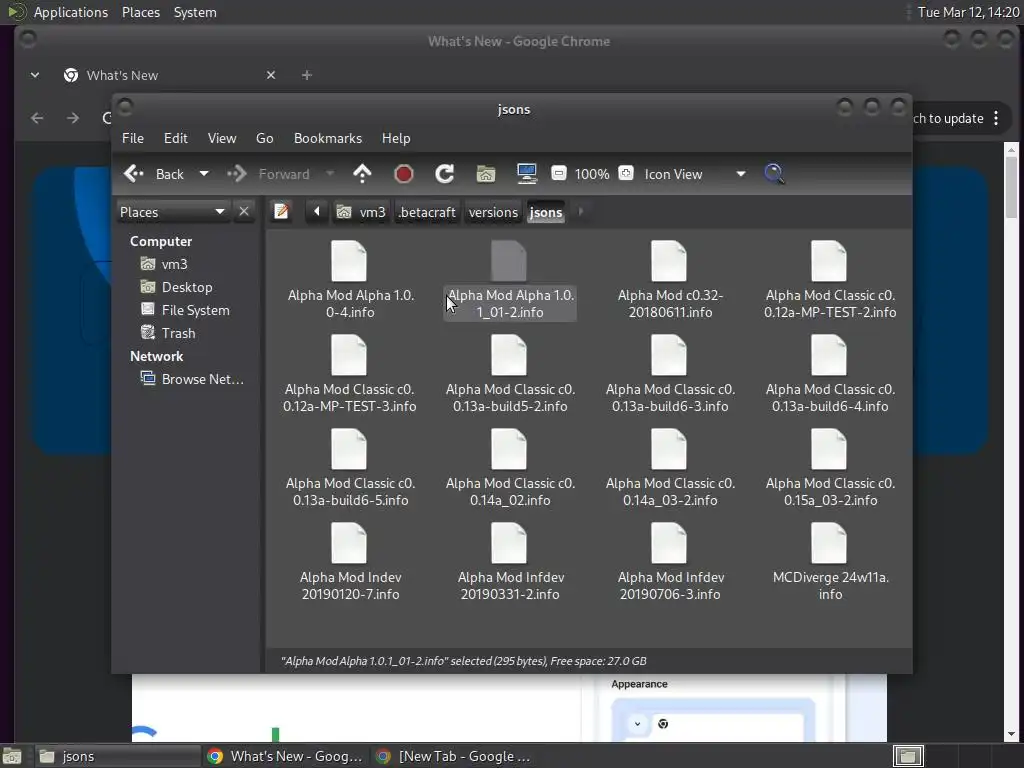Open the View menu
This screenshot has width=1024, height=768.
tap(222, 138)
